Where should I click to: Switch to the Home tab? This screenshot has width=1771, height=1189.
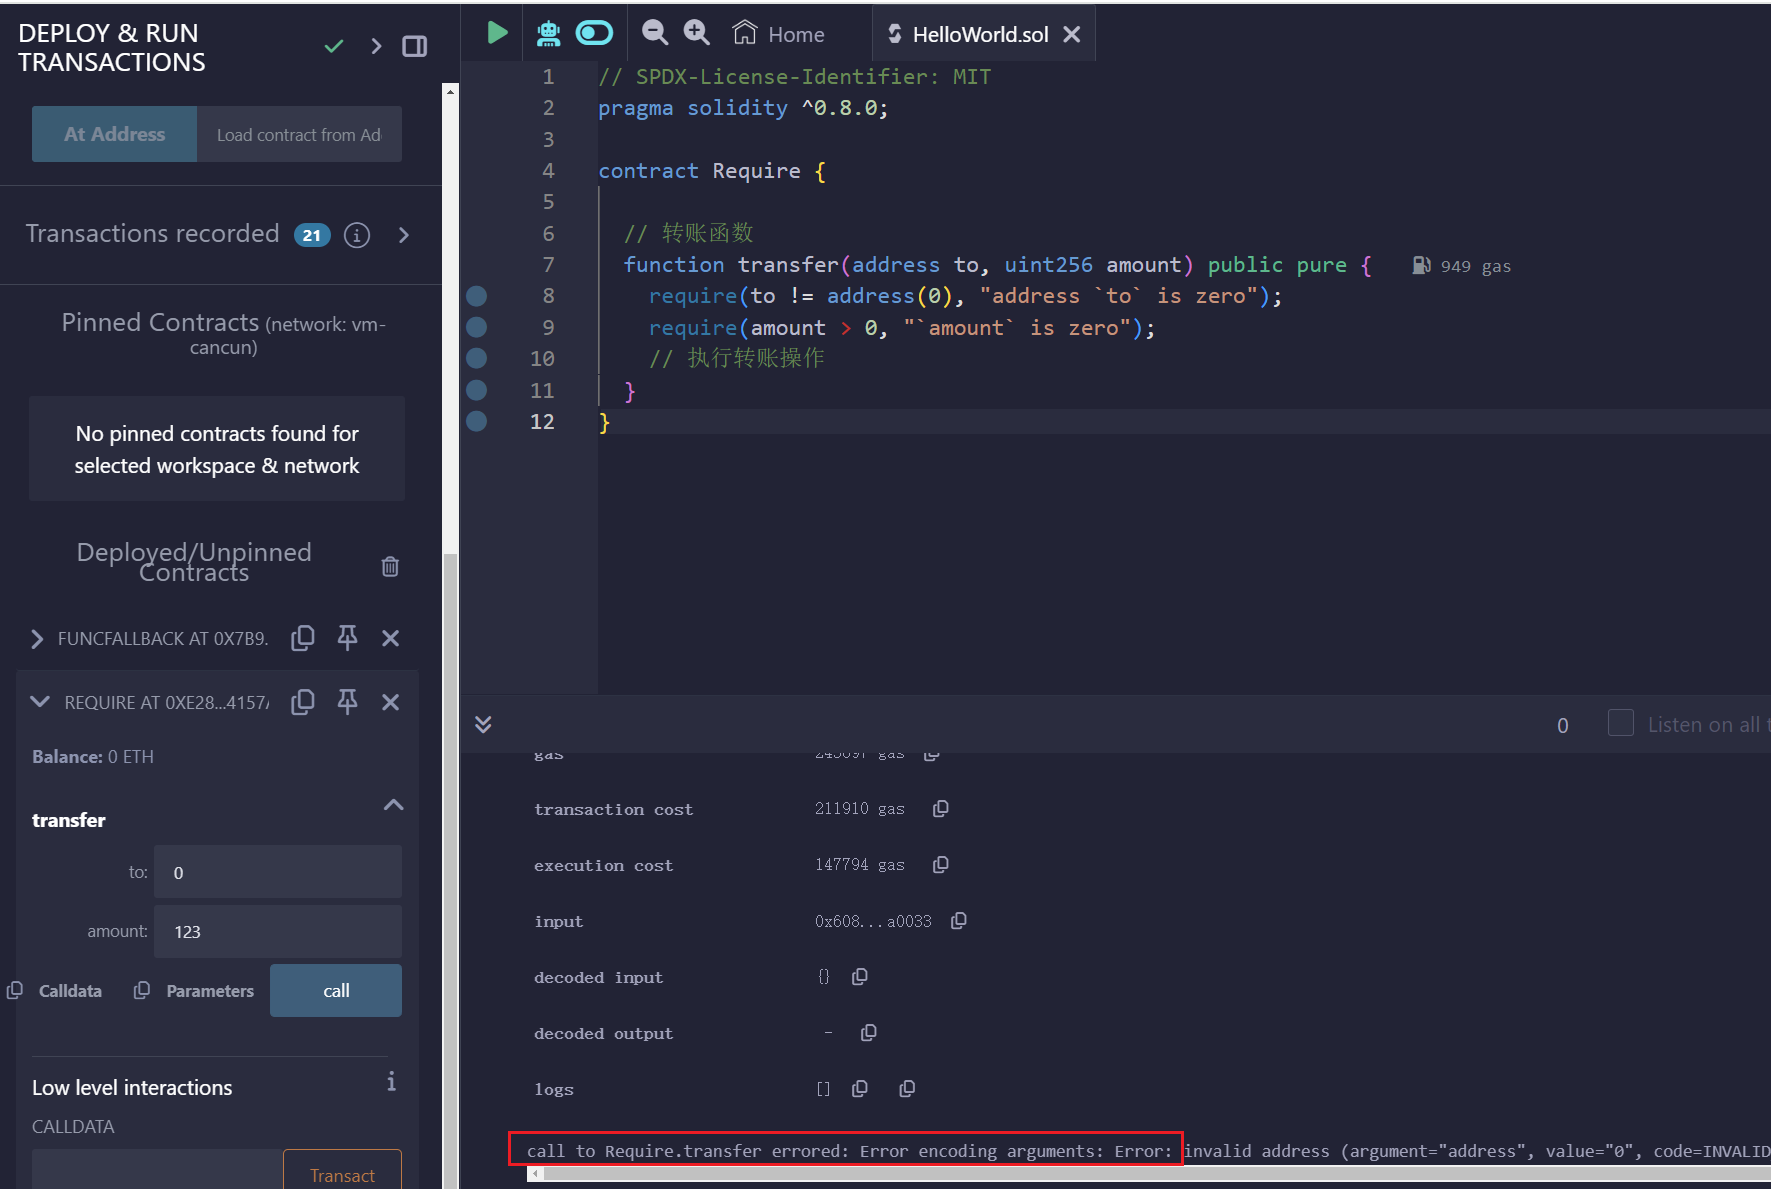pyautogui.click(x=779, y=35)
